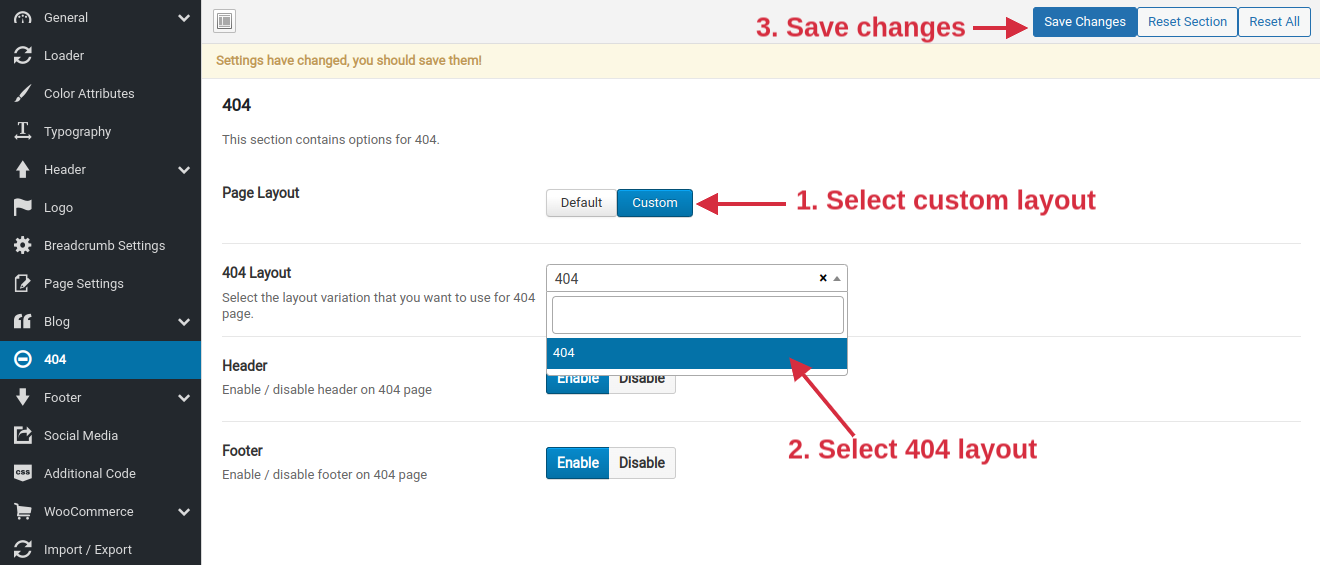Open Social Media share icon
Screen dimensions: 1320x565
point(22,436)
